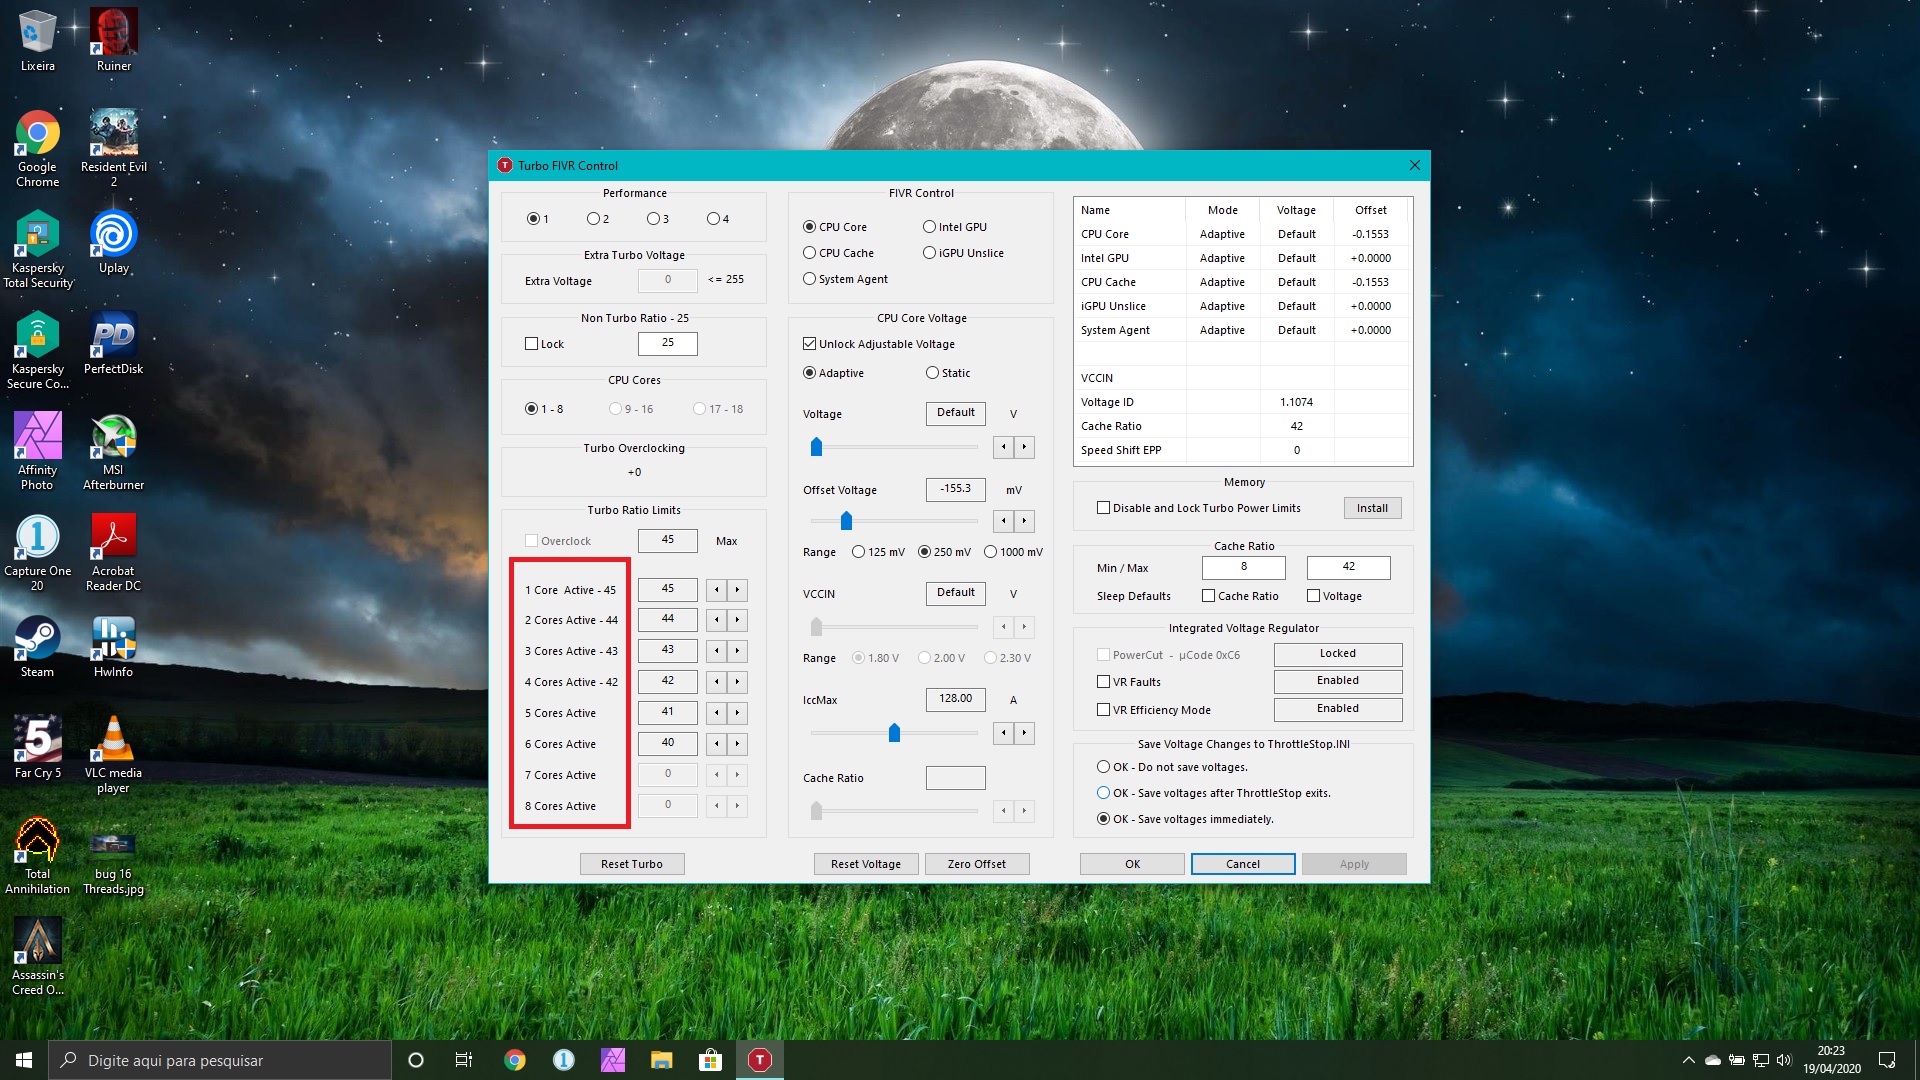
Task: Select CPU Cache radio button
Action: coord(810,253)
